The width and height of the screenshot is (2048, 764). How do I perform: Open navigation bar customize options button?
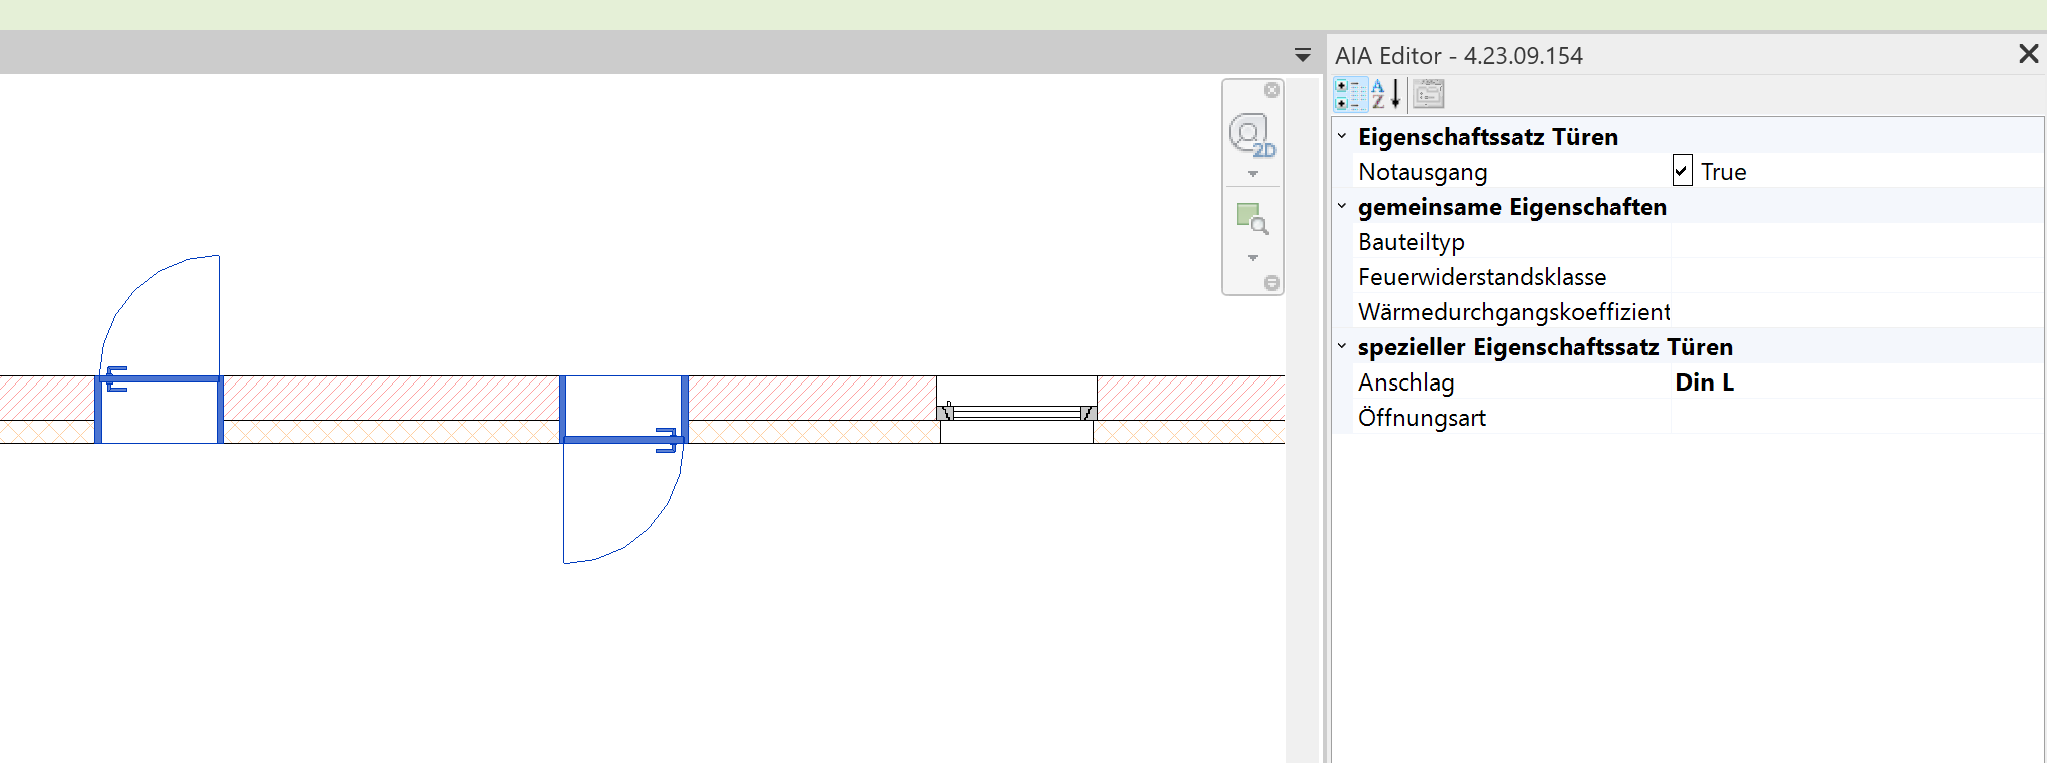tap(1272, 283)
